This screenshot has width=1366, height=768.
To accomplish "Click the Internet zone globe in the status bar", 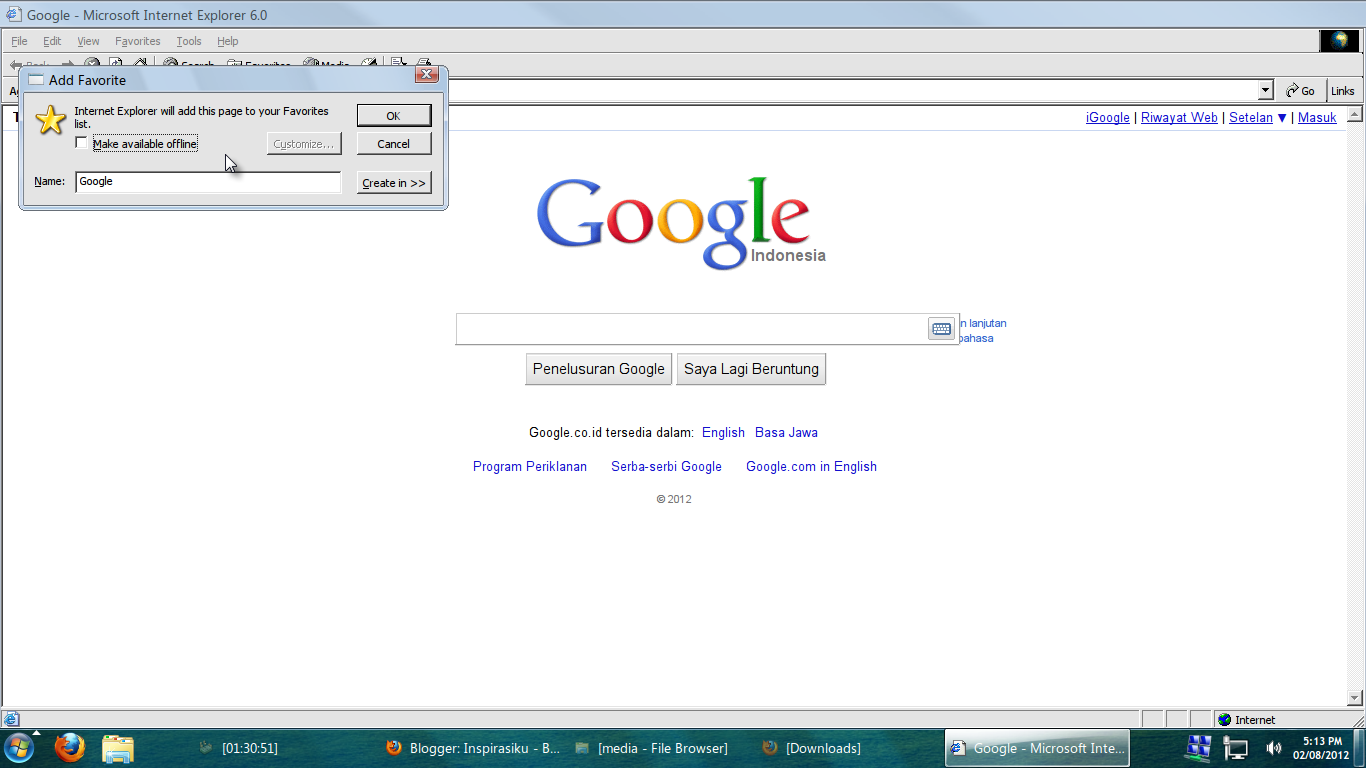I will tap(1224, 719).
